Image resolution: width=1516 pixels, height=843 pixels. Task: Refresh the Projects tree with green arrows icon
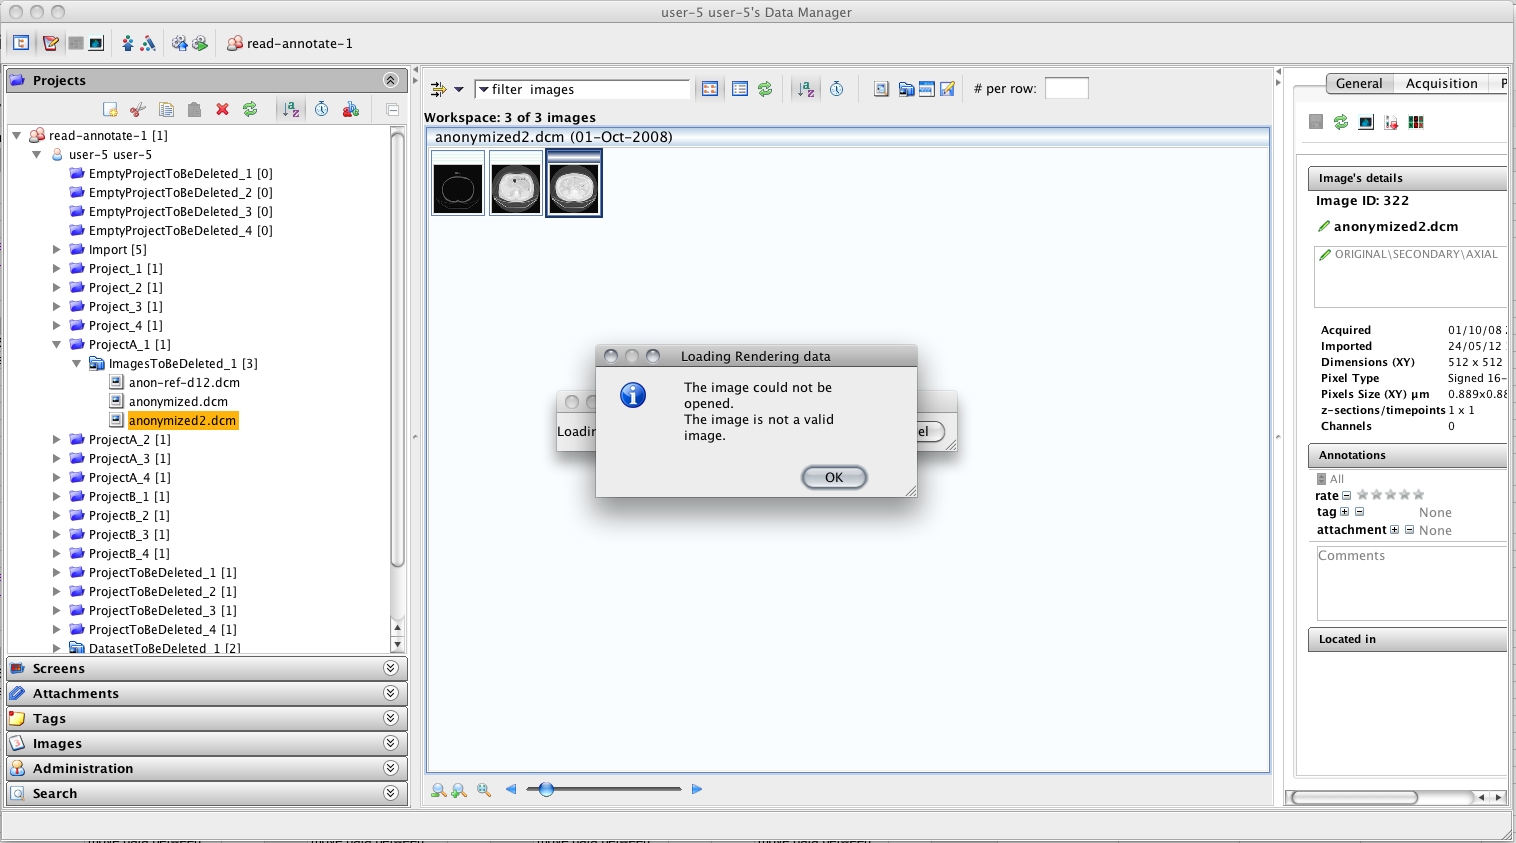point(250,109)
